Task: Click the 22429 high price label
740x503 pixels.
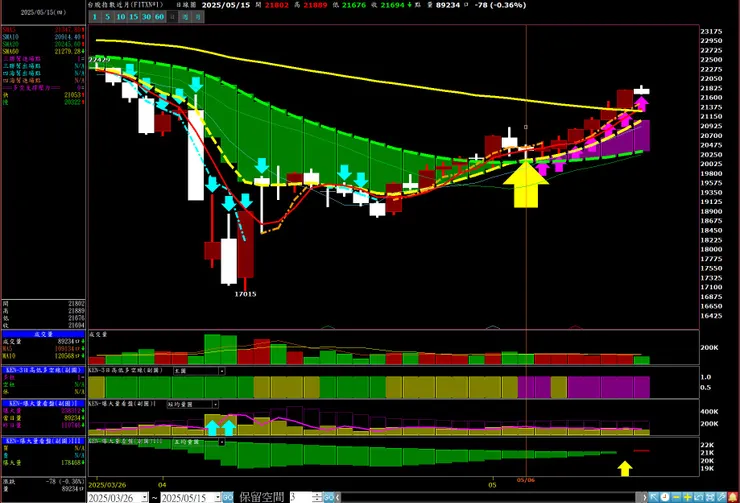Action: coord(100,60)
